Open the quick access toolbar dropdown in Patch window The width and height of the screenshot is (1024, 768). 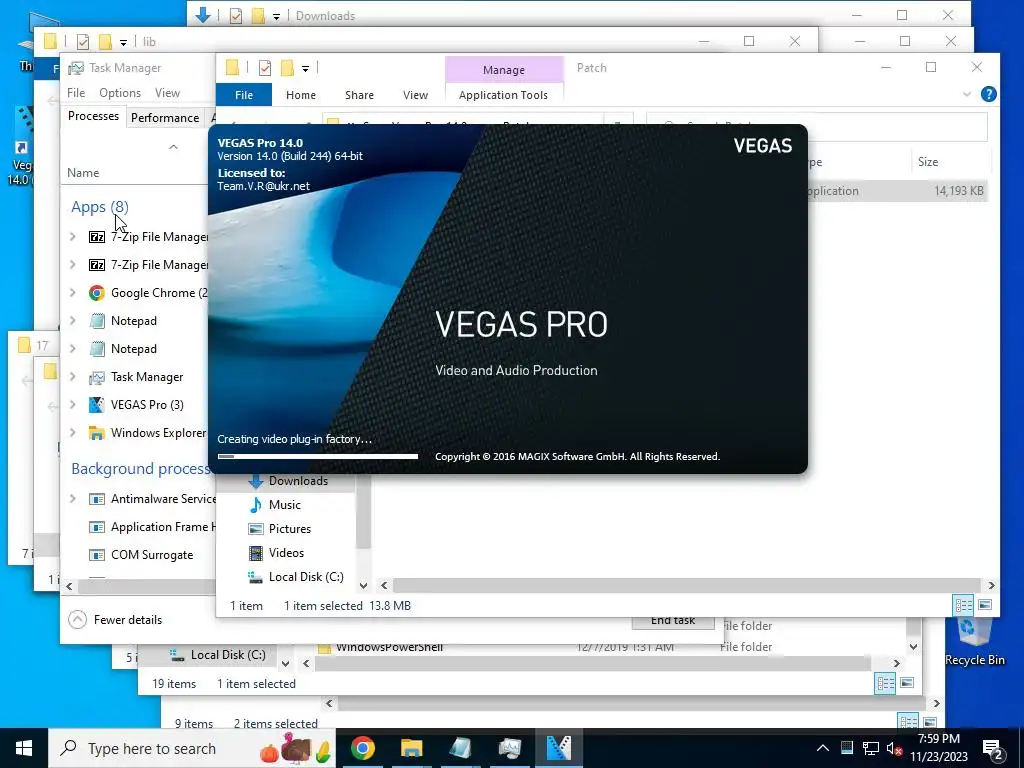(x=305, y=69)
